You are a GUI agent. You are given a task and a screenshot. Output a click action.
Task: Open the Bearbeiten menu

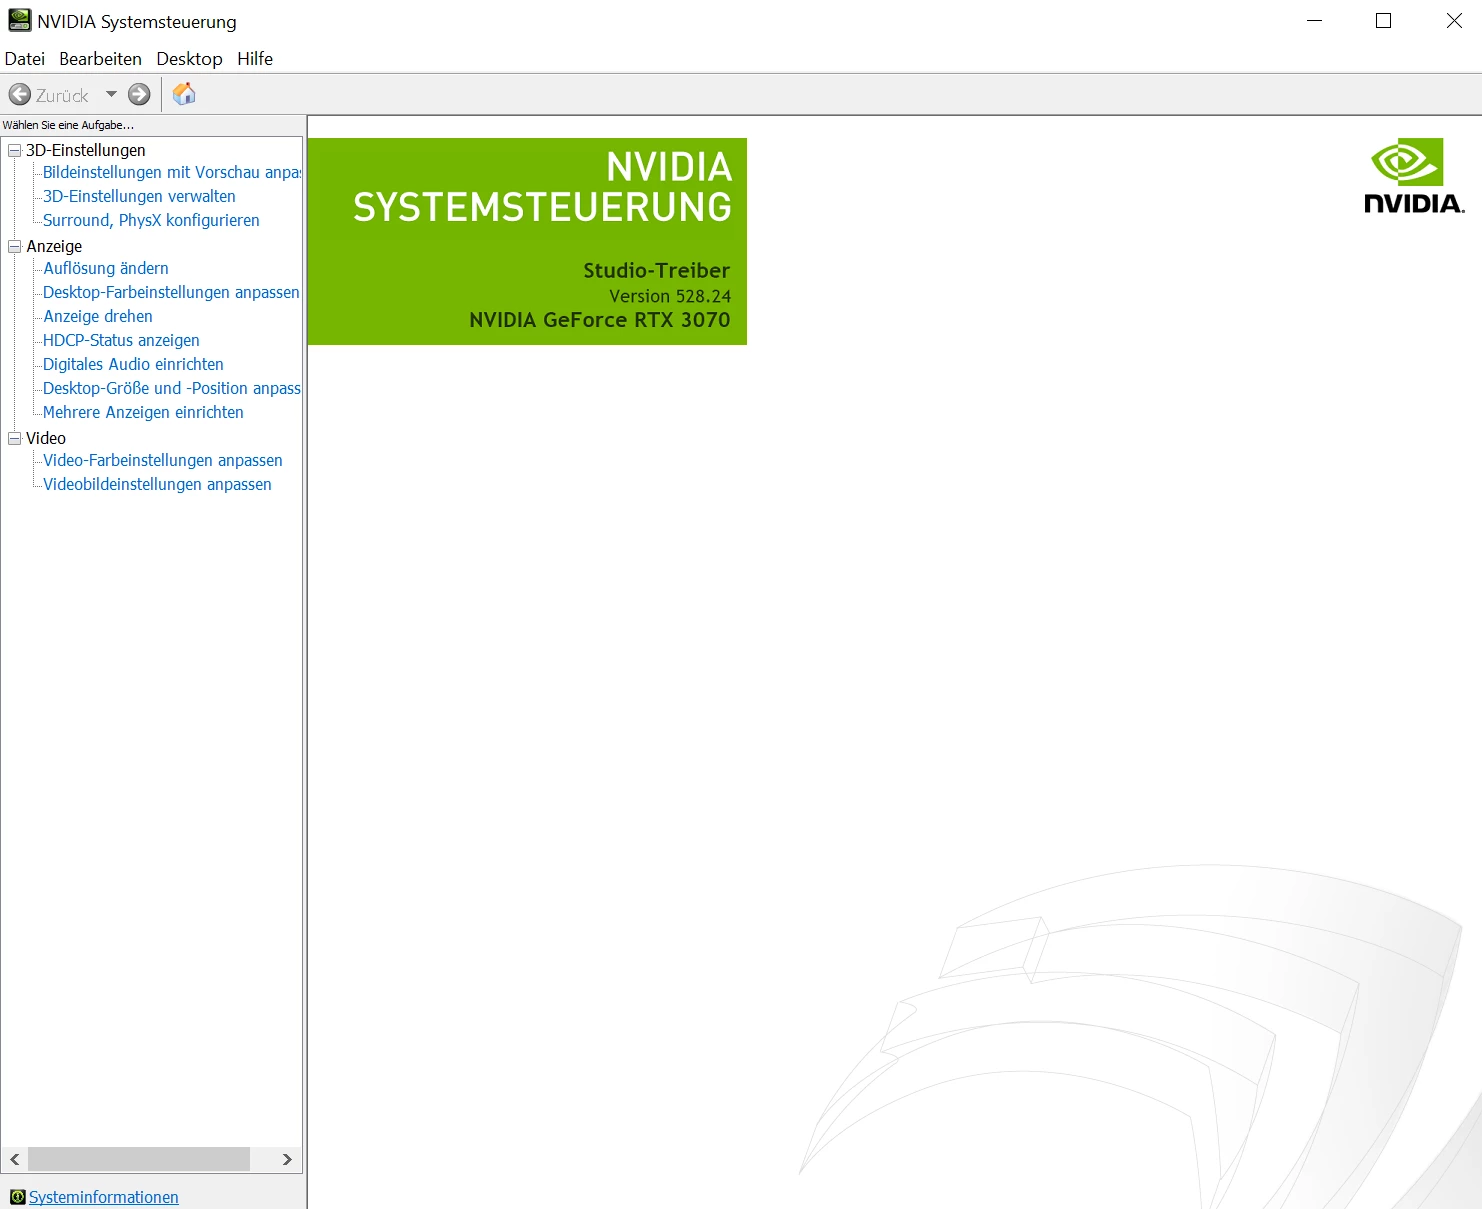(x=100, y=59)
